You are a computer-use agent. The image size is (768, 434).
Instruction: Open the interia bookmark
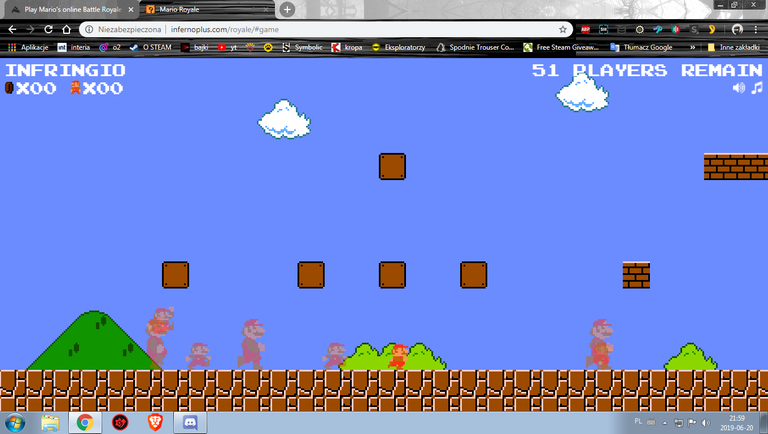74,47
